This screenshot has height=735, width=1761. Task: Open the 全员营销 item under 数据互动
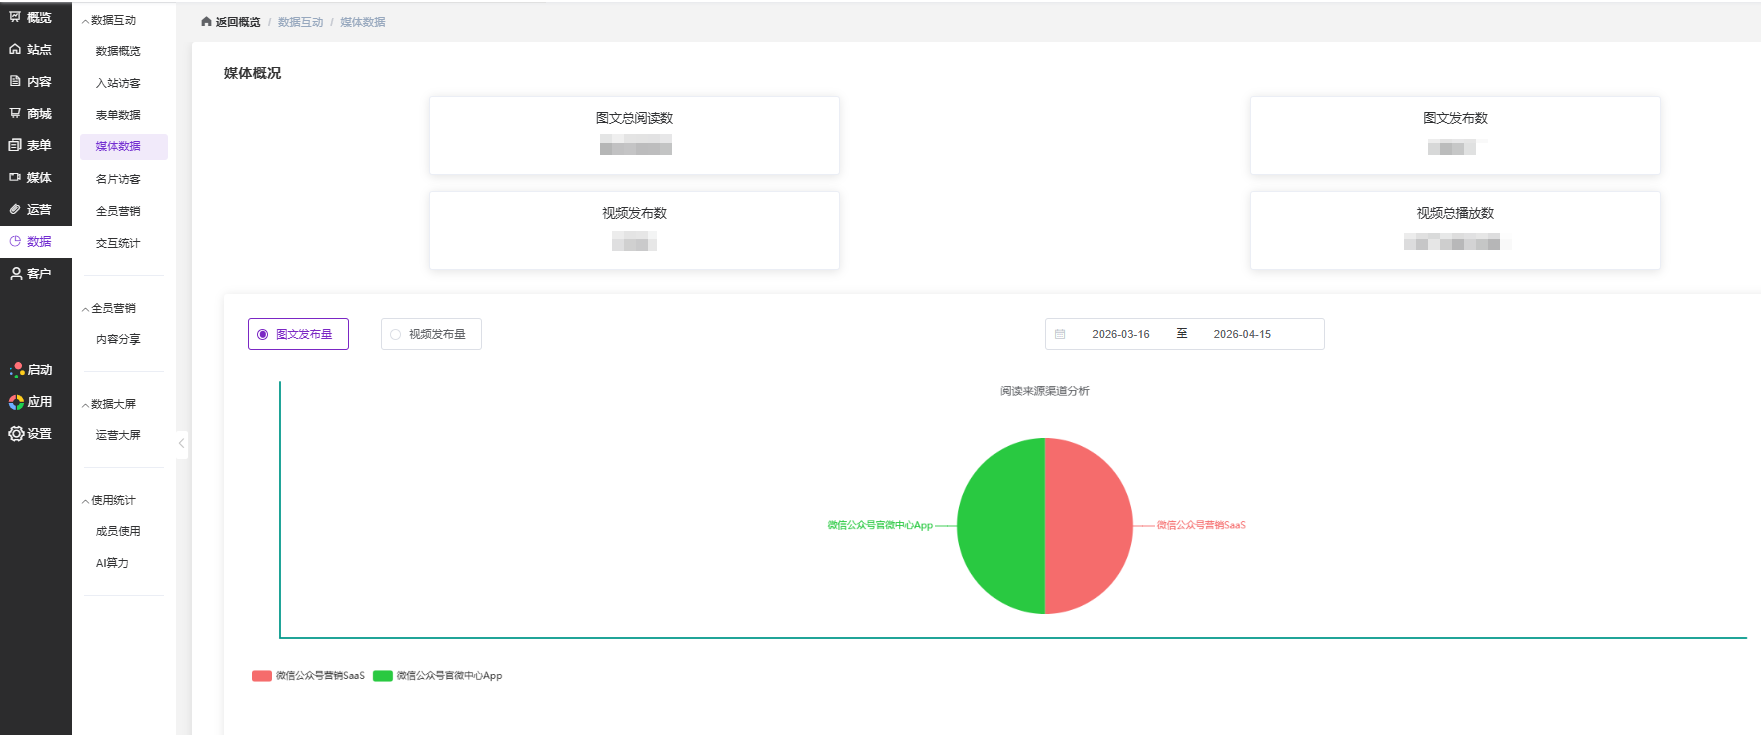pyautogui.click(x=118, y=211)
